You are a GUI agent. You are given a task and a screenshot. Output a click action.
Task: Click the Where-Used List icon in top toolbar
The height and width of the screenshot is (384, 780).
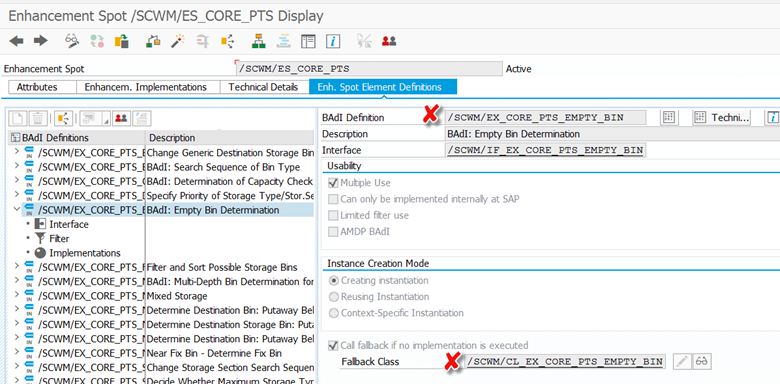pyautogui.click(x=227, y=41)
